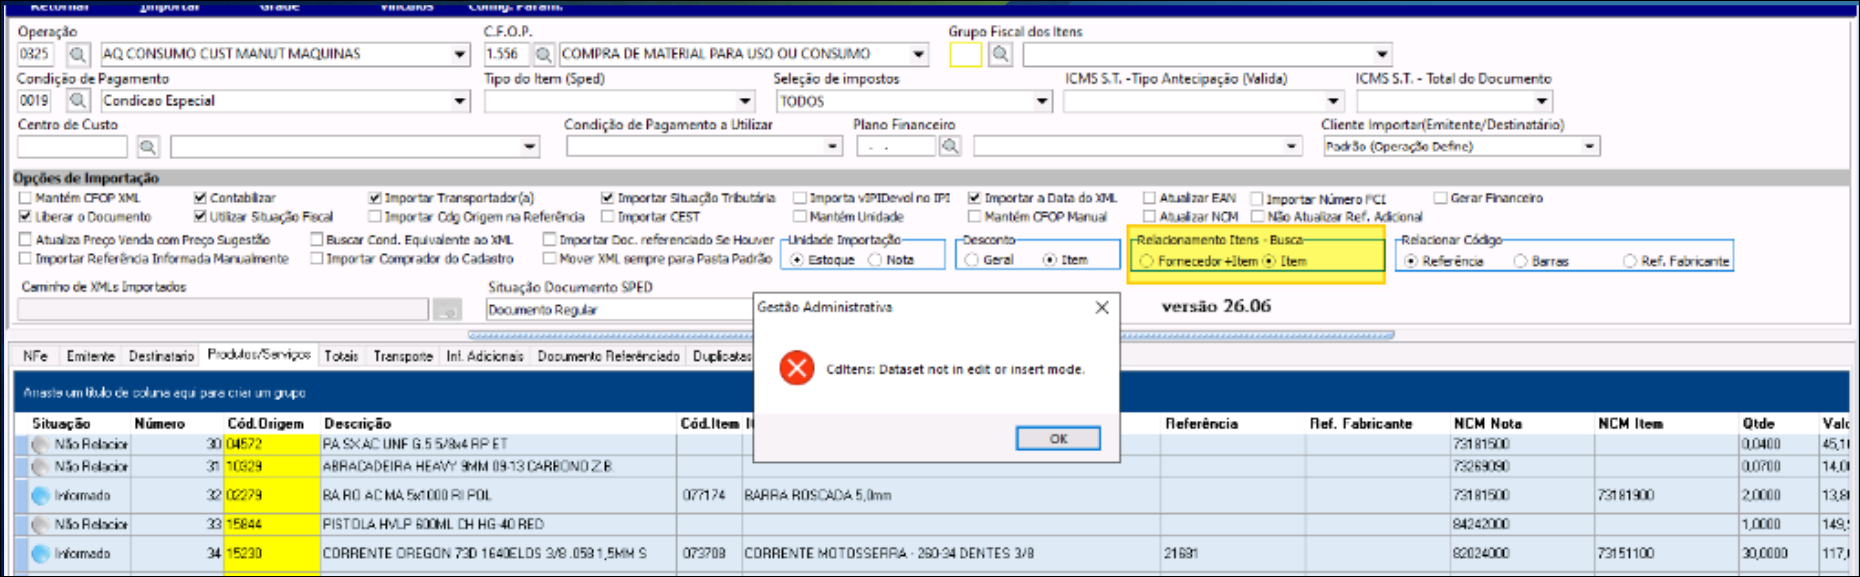1860x577 pixels.
Task: Go to the Totais tab
Action: click(341, 356)
